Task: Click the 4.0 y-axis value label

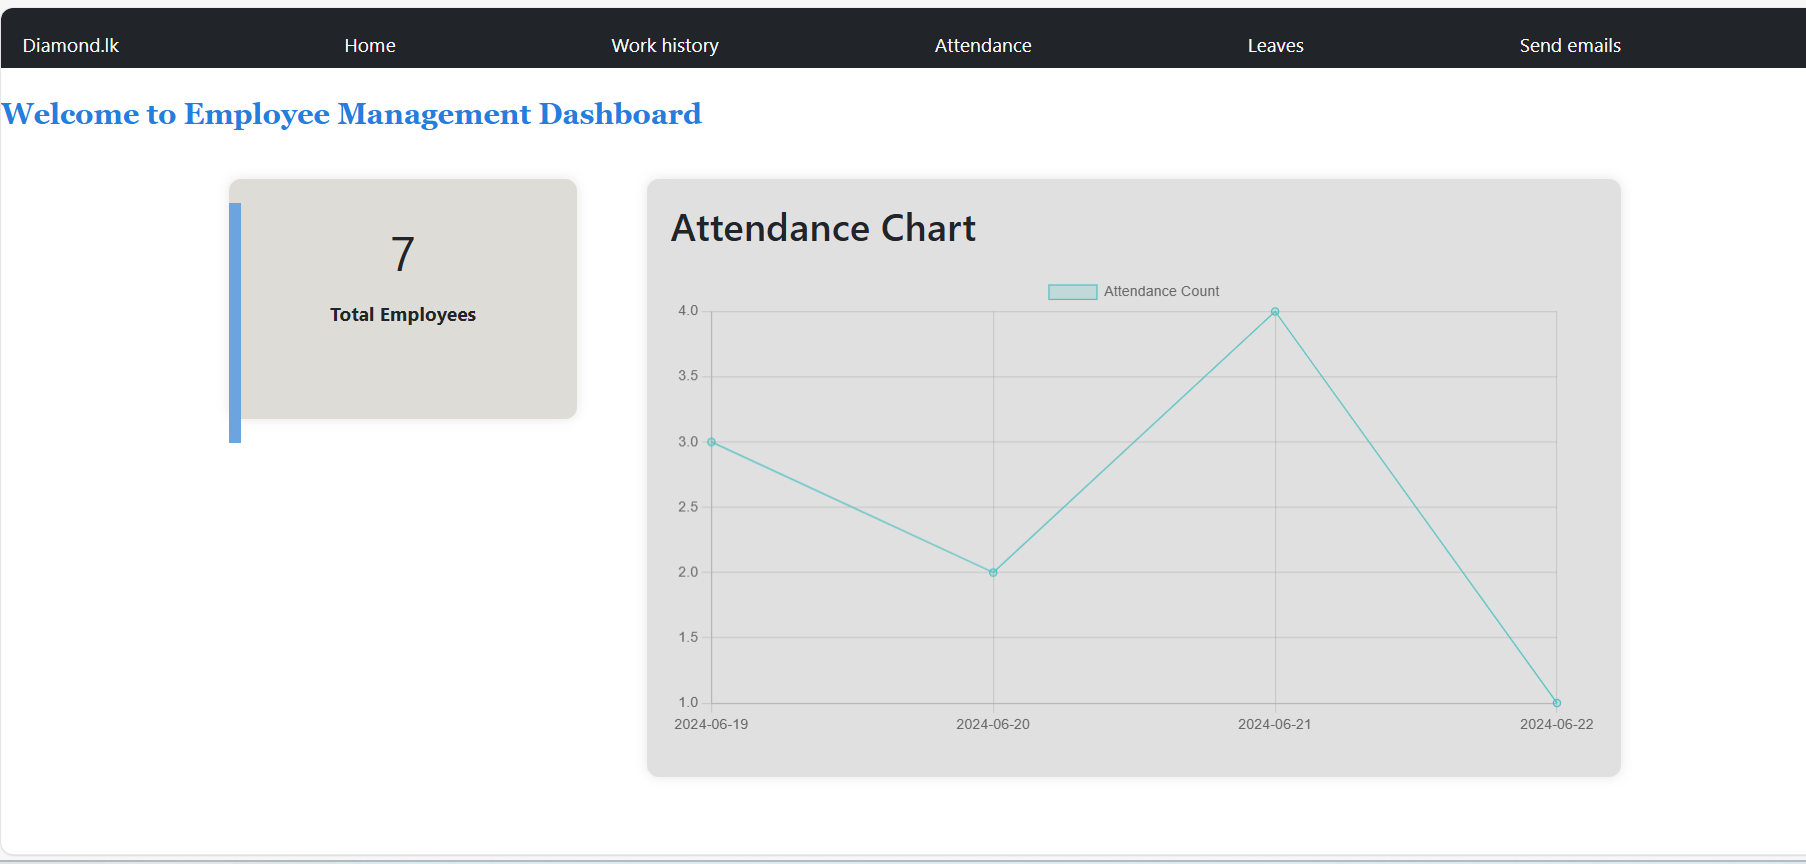Action: click(x=688, y=311)
